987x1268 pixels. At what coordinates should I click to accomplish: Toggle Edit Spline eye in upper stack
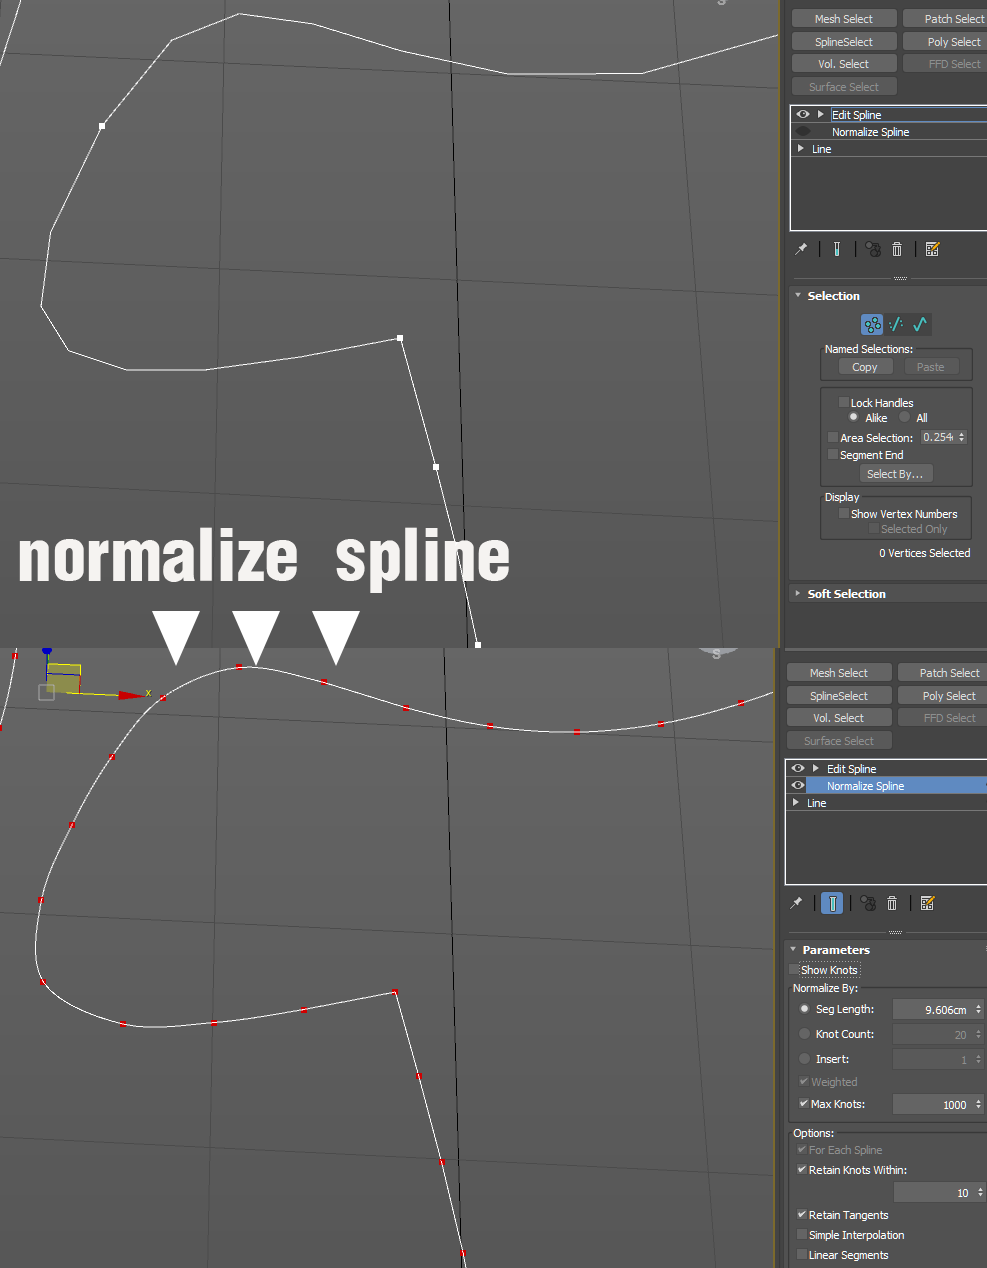[803, 114]
